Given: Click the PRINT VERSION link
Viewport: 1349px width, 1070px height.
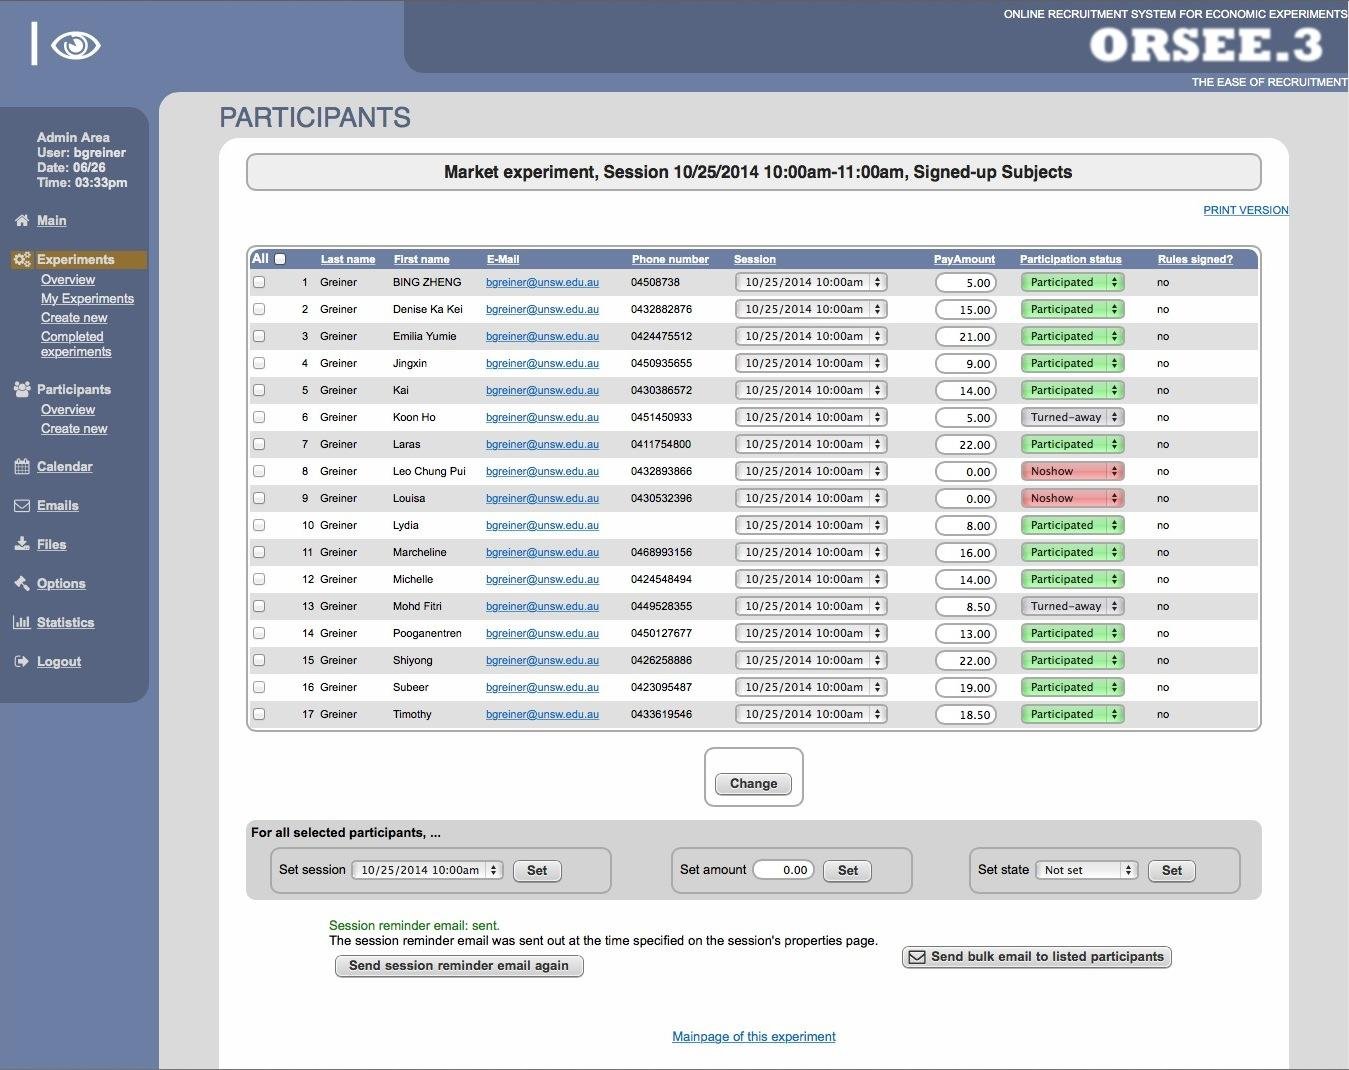Looking at the screenshot, I should pos(1245,210).
